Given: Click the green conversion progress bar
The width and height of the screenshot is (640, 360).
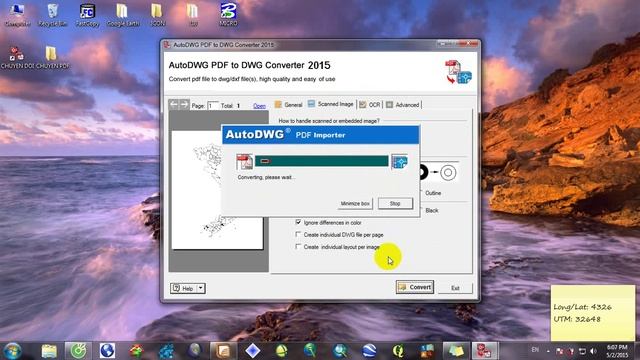Looking at the screenshot, I should tap(322, 161).
